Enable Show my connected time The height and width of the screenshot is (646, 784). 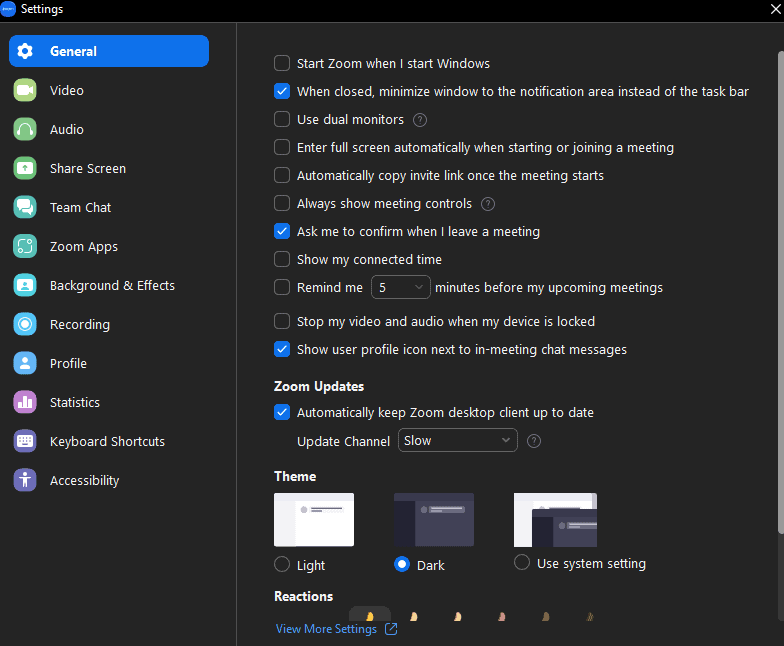click(282, 259)
